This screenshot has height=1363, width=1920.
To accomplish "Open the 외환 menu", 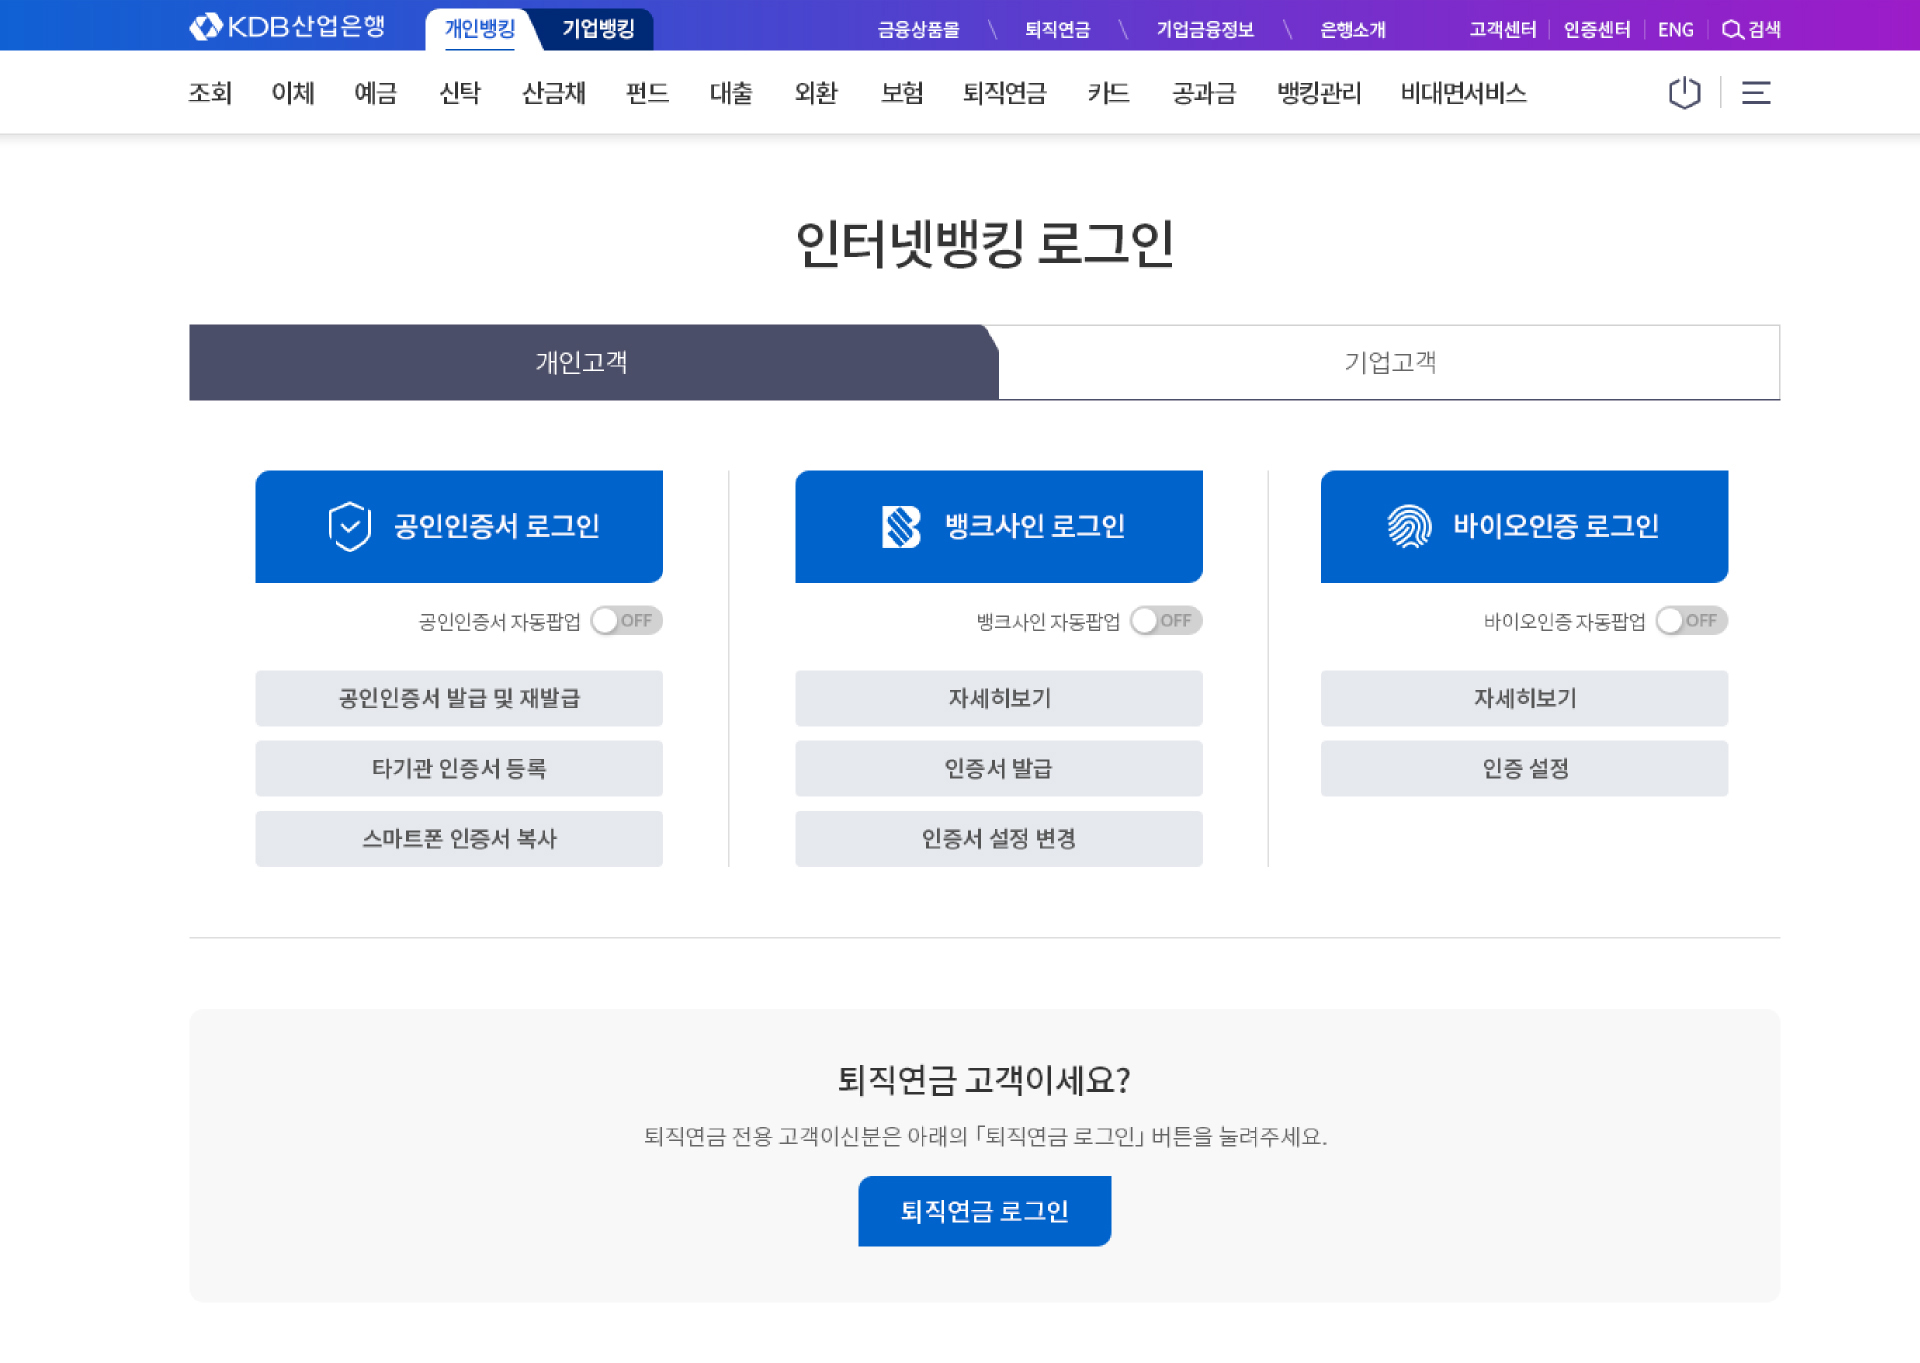I will click(816, 93).
